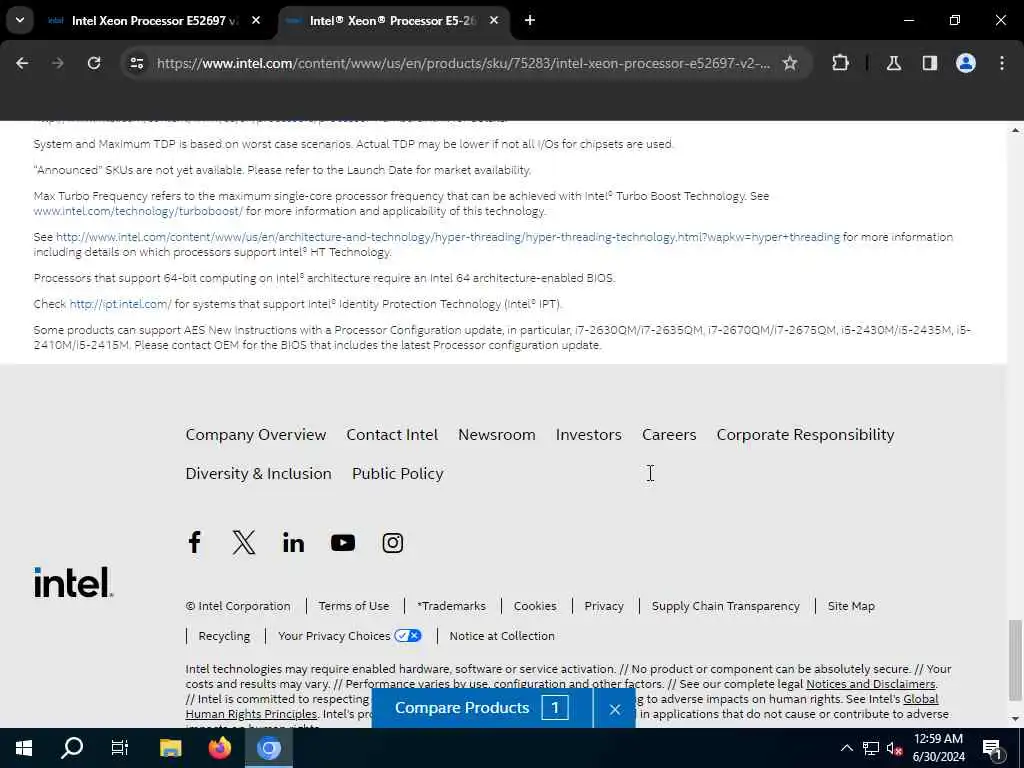Viewport: 1024px width, 768px height.
Task: Click the volume icon in system tray
Action: click(x=894, y=748)
